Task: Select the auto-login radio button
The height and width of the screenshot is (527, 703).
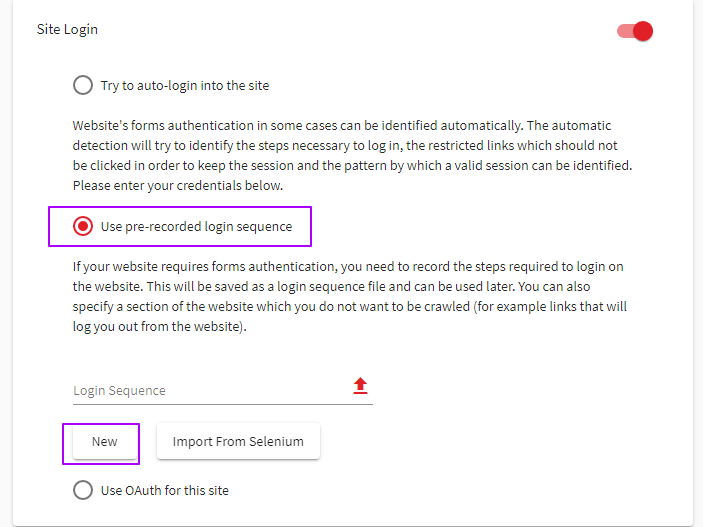Action: (x=83, y=85)
